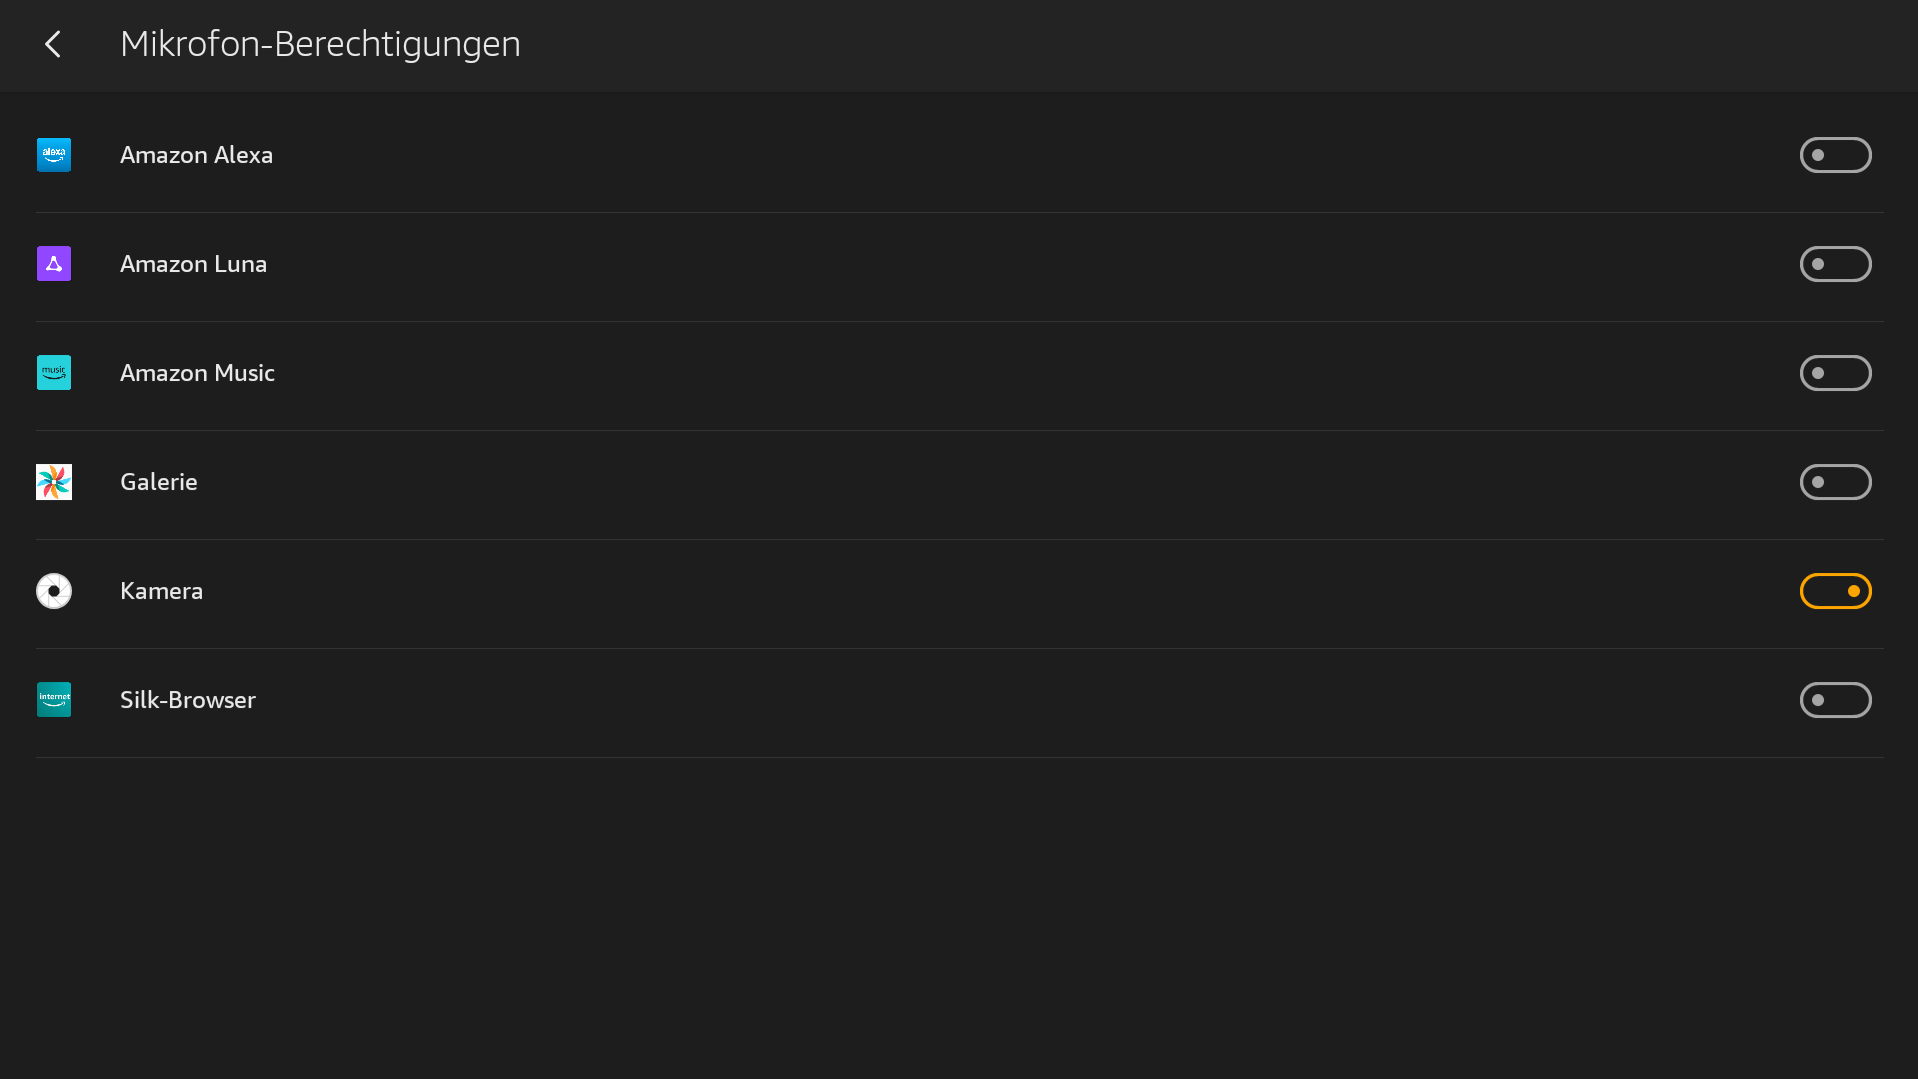Turn on Amazon Luna microphone toggle
Screen dimensions: 1918x1079
pyautogui.click(x=1835, y=264)
